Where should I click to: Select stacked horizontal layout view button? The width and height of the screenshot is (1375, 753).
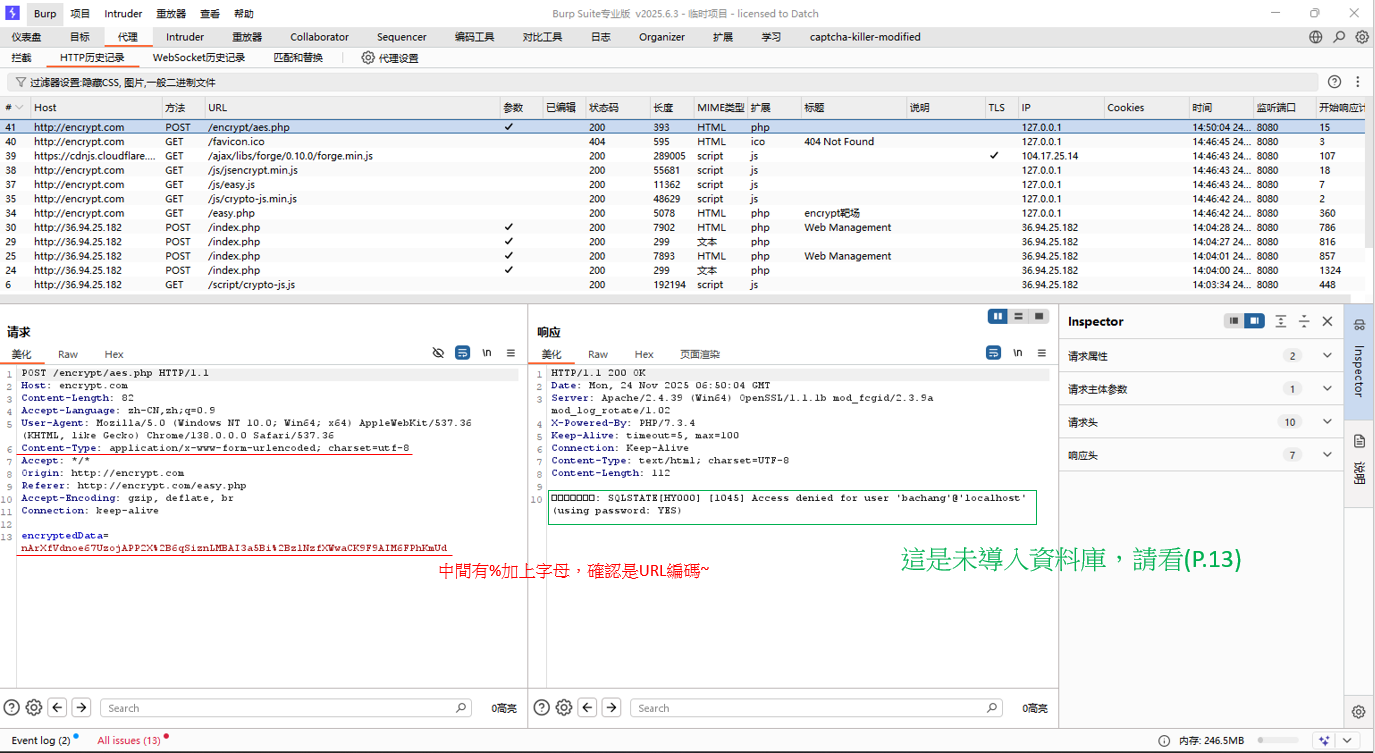[1018, 316]
